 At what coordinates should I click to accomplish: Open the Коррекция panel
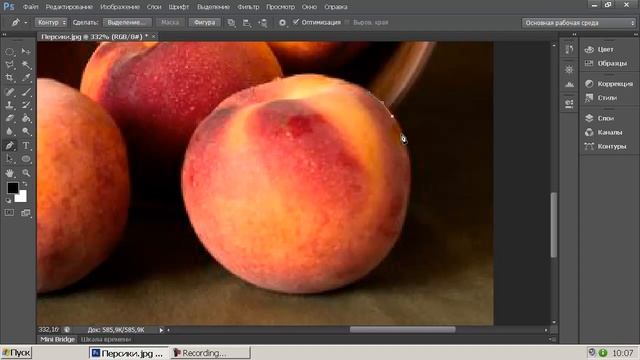[x=609, y=84]
